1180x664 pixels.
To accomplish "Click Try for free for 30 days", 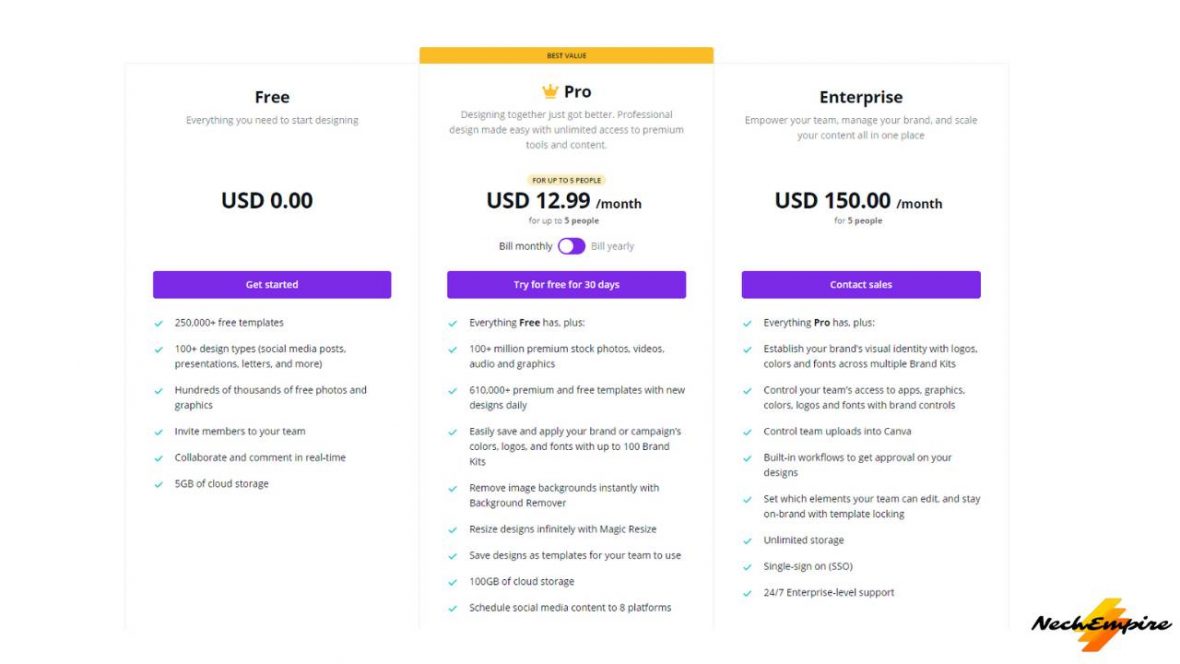I will point(566,285).
